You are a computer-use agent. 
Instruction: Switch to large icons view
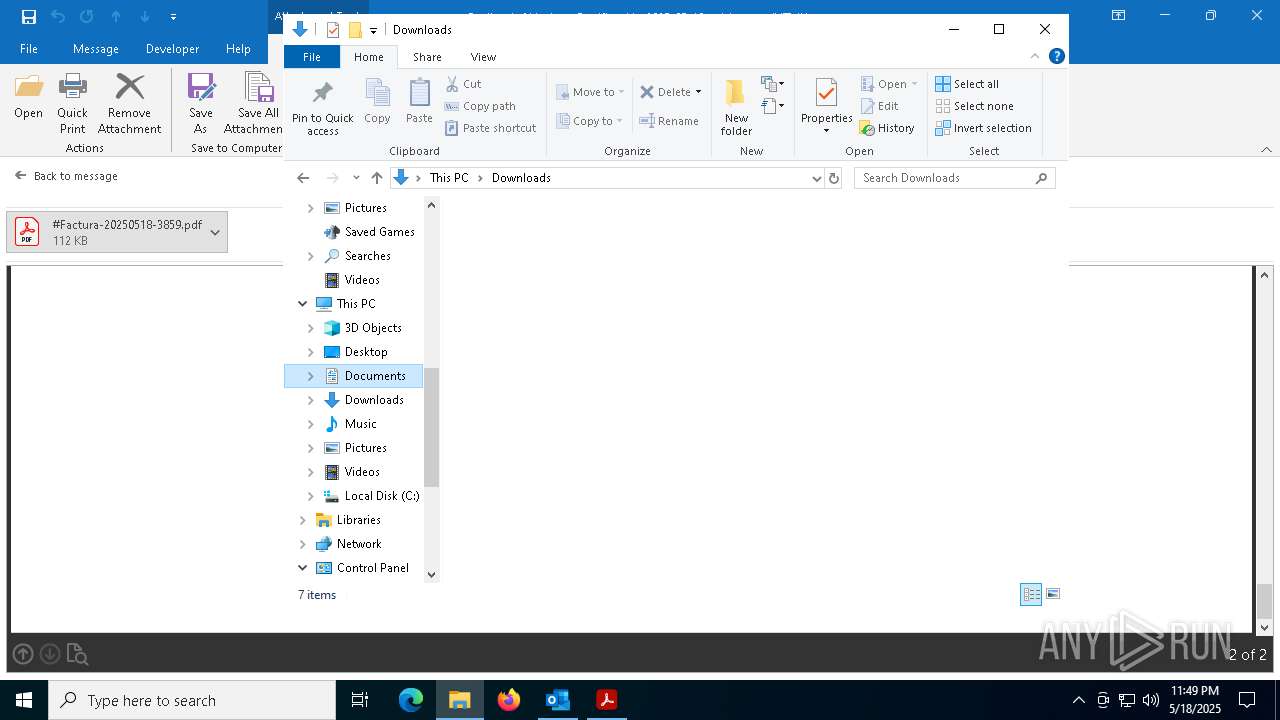point(1053,594)
